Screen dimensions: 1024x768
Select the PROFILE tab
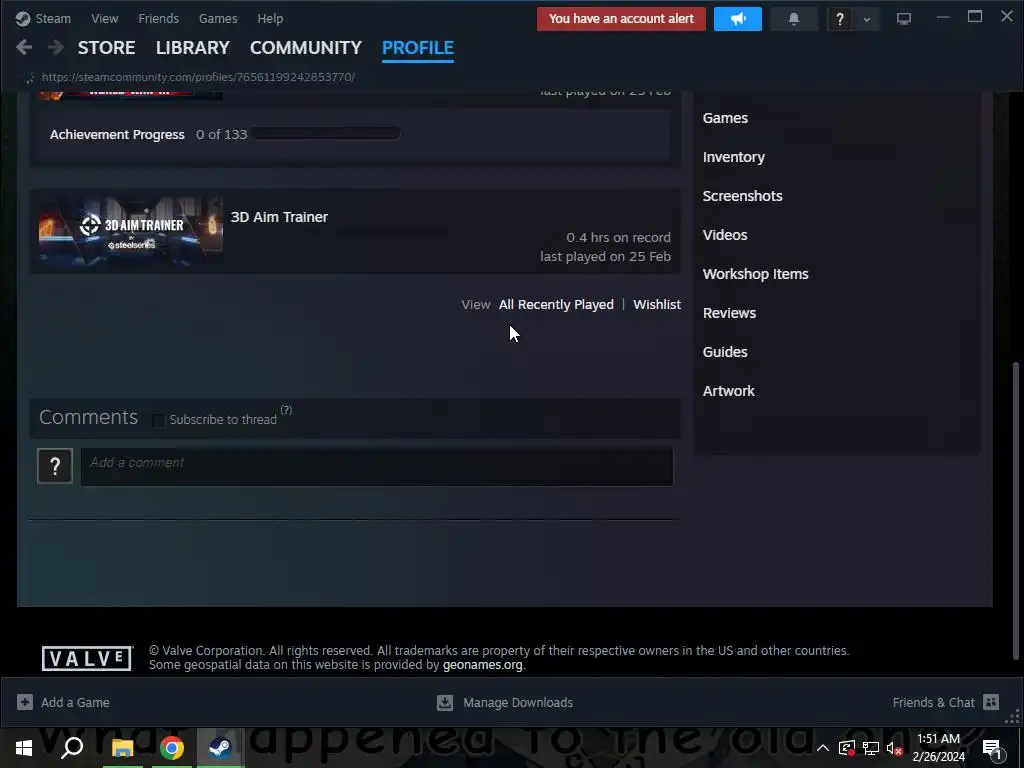(x=418, y=48)
